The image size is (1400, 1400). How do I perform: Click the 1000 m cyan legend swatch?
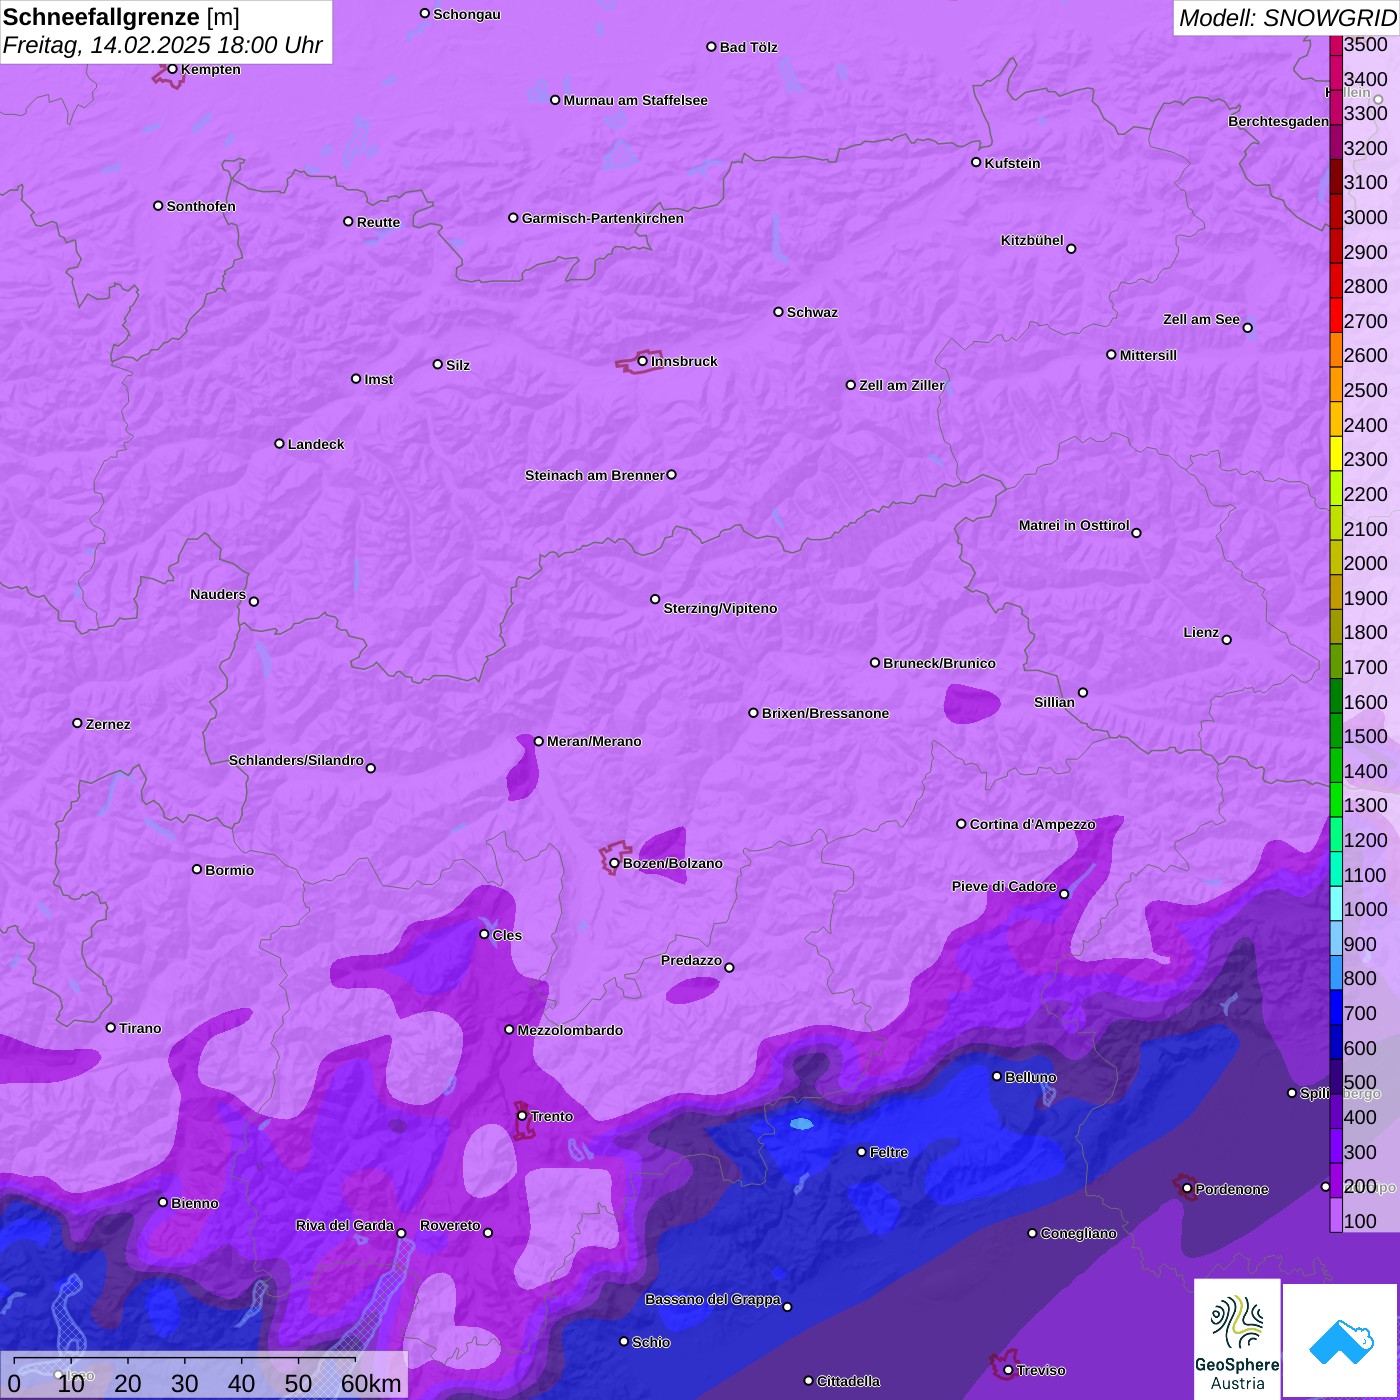pos(1336,903)
